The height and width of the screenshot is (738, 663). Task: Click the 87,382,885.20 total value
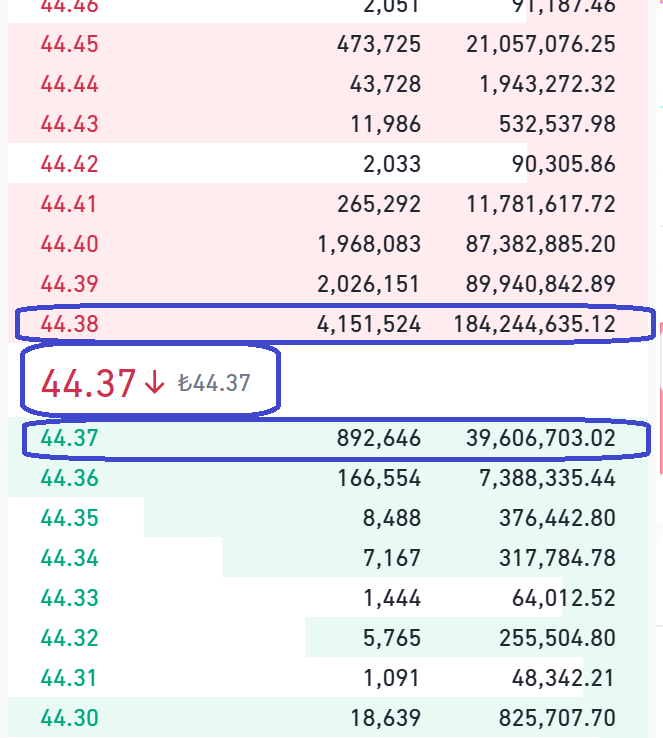[x=541, y=244]
